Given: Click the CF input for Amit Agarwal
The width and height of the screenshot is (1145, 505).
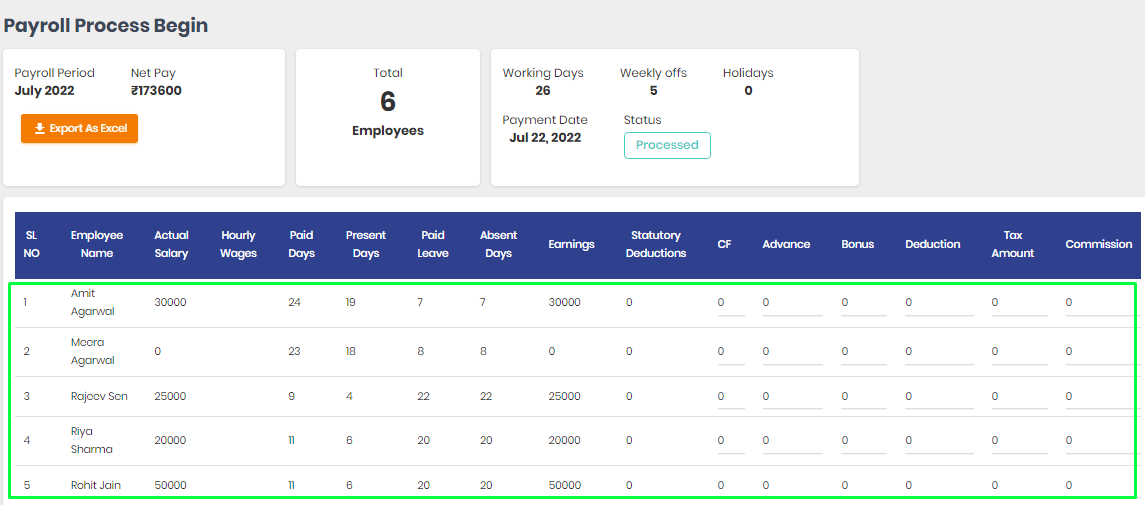Looking at the screenshot, I should pyautogui.click(x=731, y=304).
